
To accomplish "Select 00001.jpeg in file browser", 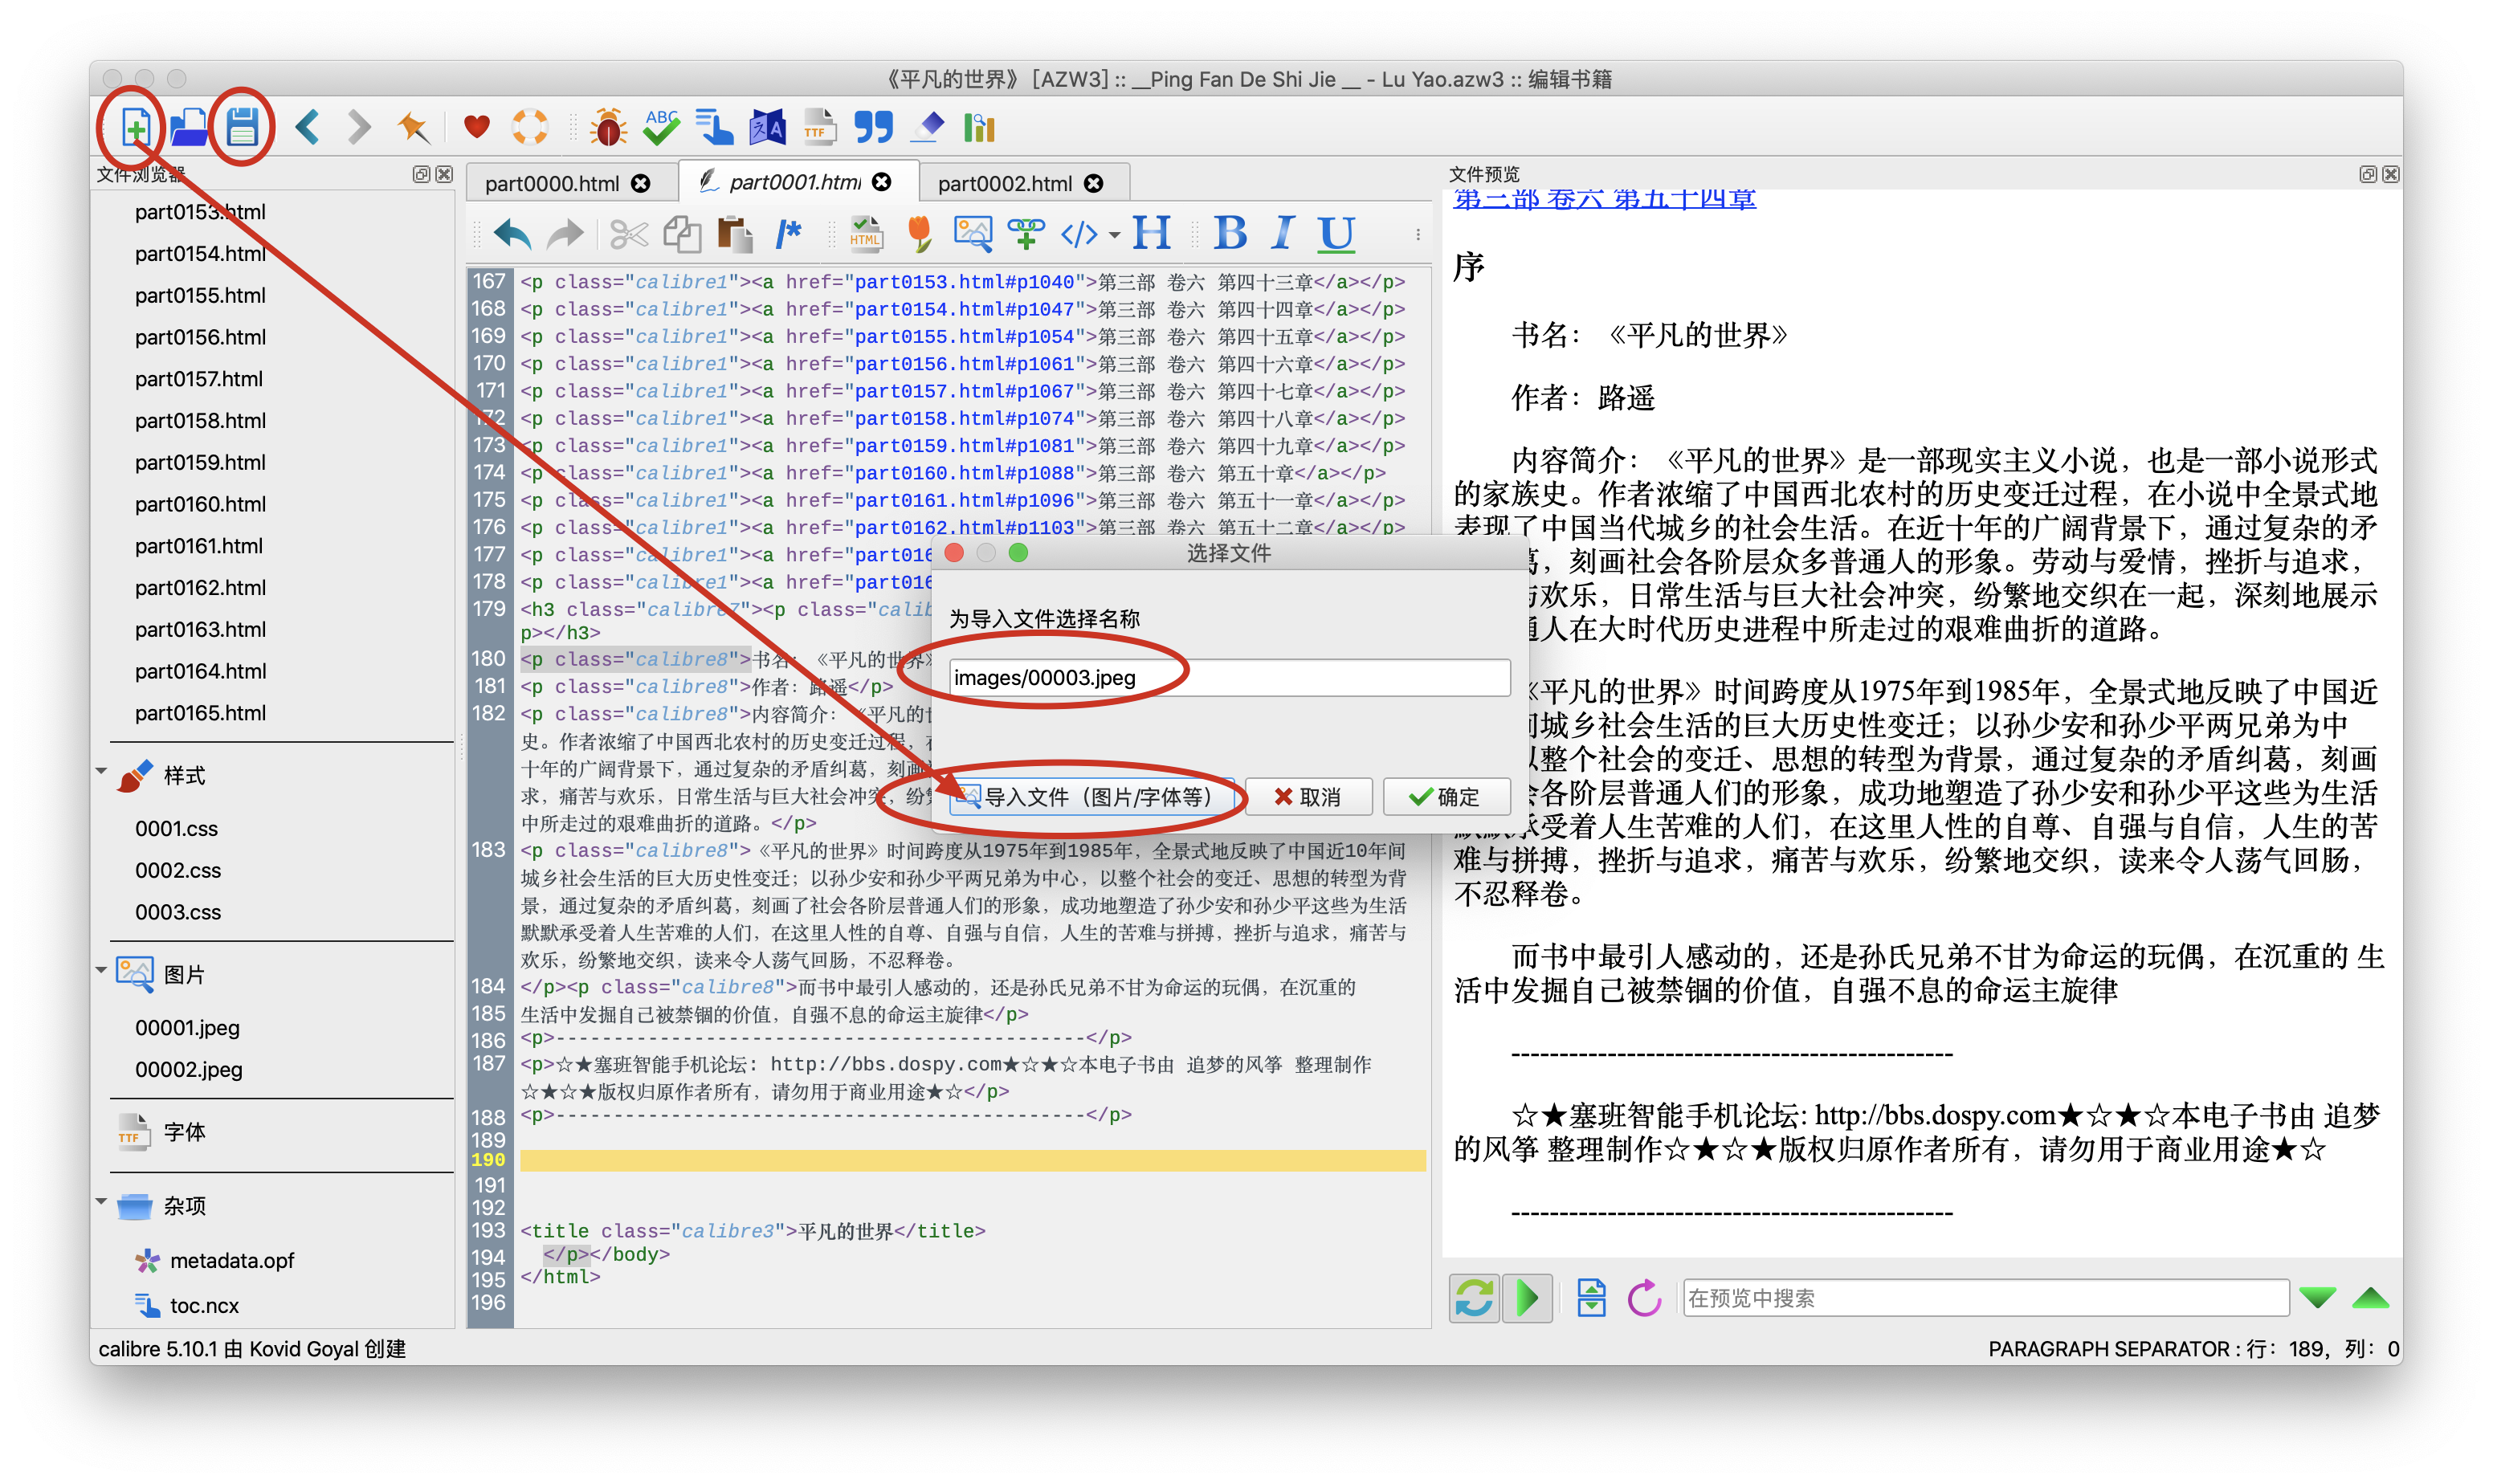I will coord(187,1028).
